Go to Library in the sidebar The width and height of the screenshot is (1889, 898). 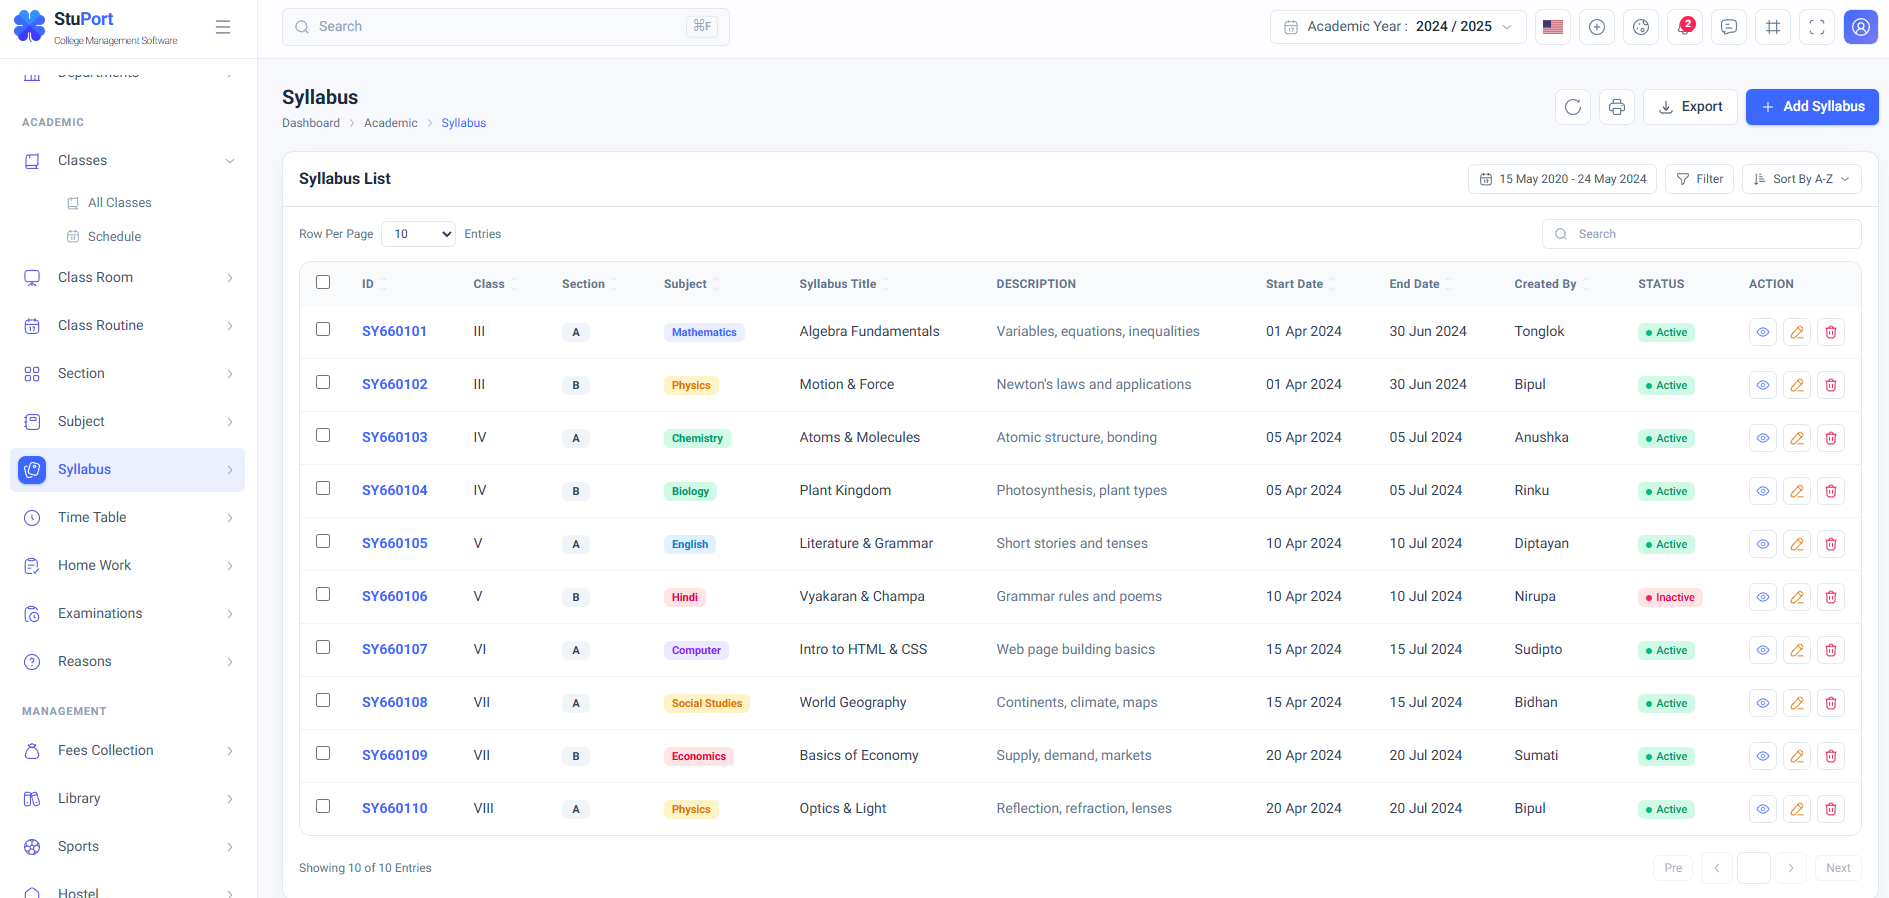click(x=127, y=799)
